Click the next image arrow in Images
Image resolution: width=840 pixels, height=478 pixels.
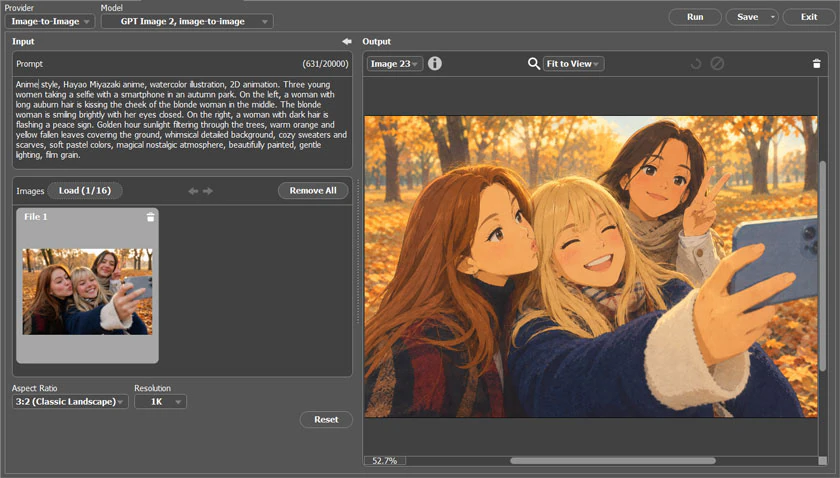click(208, 191)
